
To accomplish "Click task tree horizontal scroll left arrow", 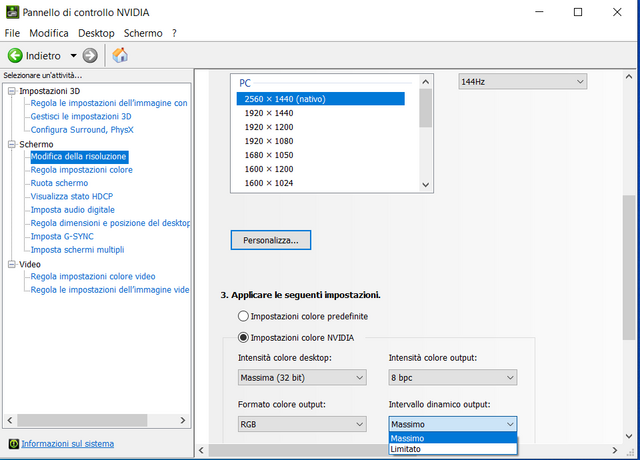I will click(x=10, y=420).
